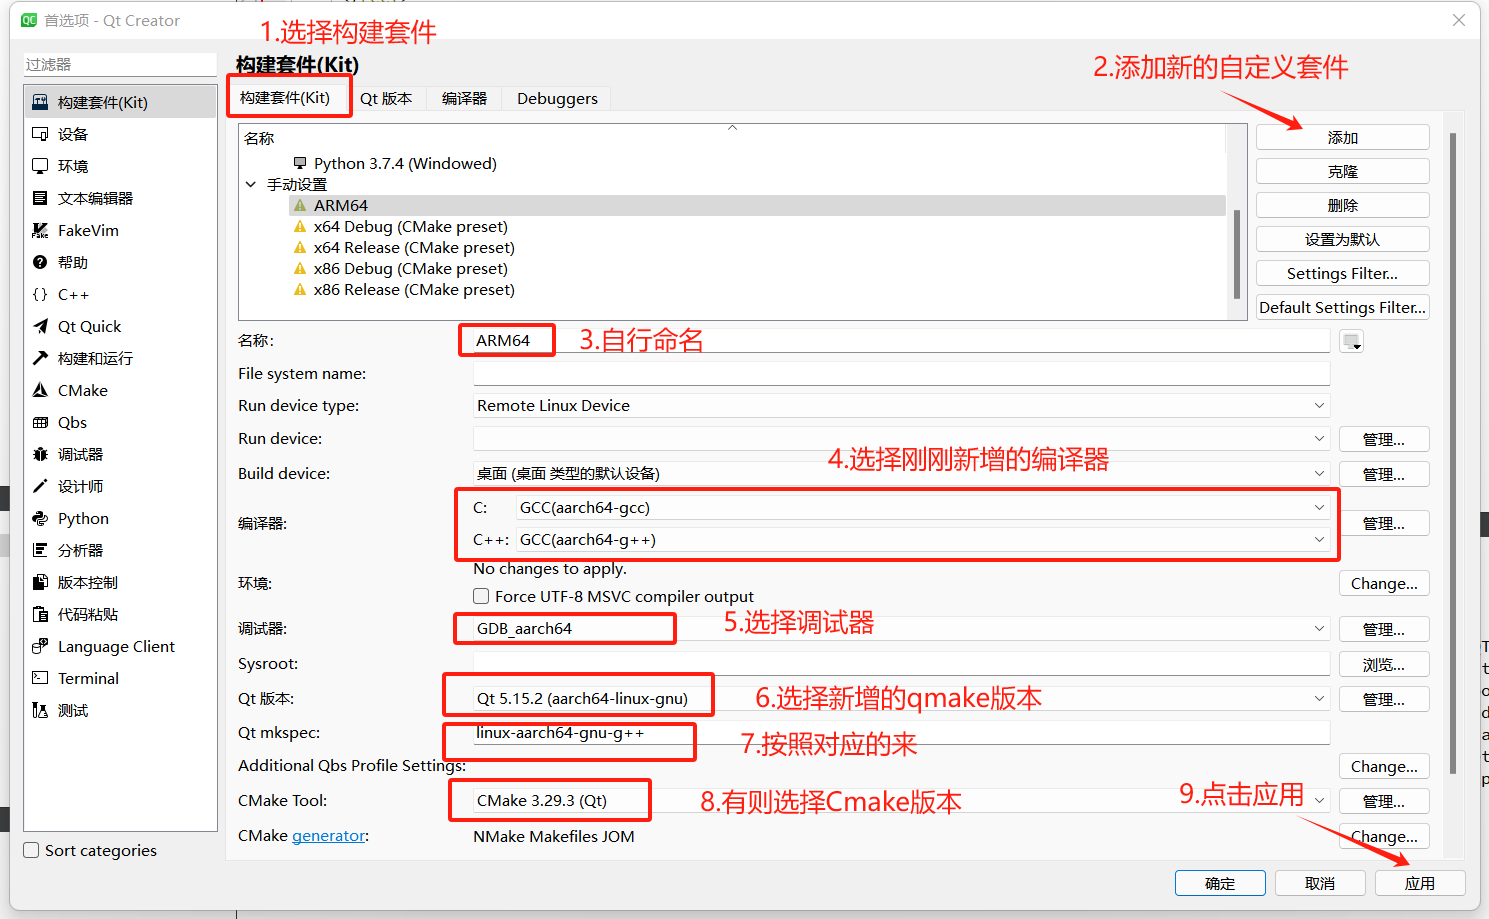This screenshot has width=1489, height=919.
Task: Click warning icon next to ARM64 kit
Action: point(300,205)
